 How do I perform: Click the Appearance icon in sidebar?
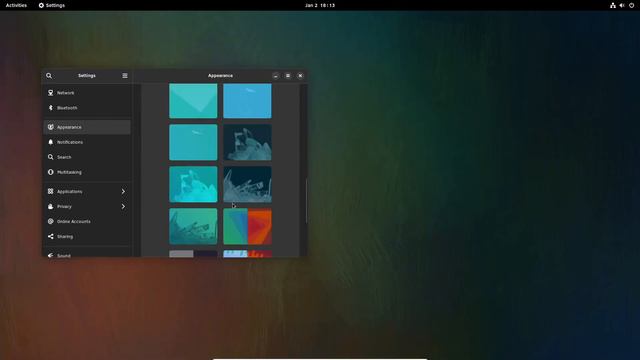(x=51, y=127)
